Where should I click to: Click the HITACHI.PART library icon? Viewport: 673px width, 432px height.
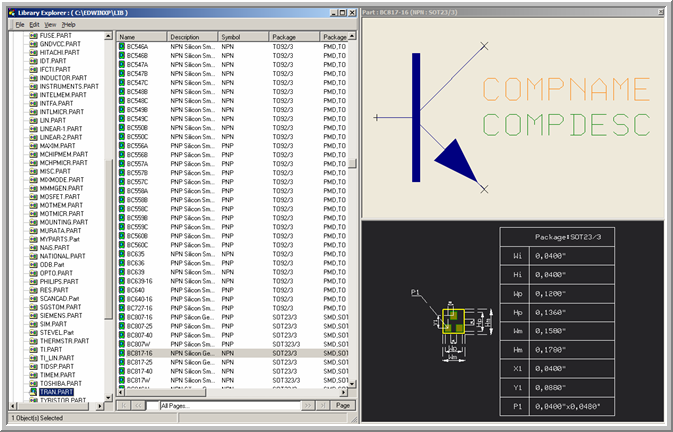click(33, 52)
